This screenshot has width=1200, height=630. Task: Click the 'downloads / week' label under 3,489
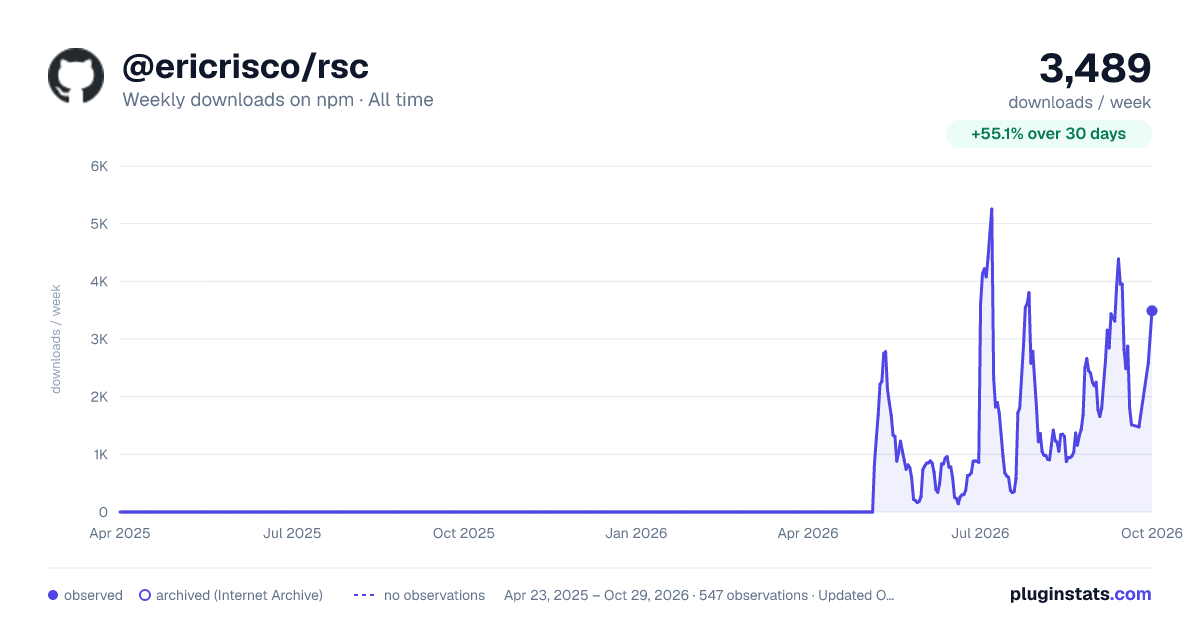pyautogui.click(x=1080, y=102)
